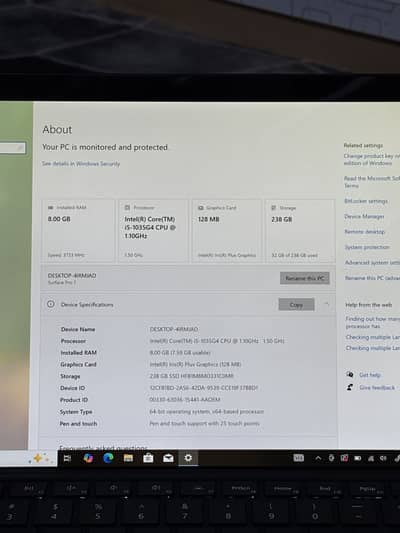Select the Product ID row value

[x=185, y=400]
